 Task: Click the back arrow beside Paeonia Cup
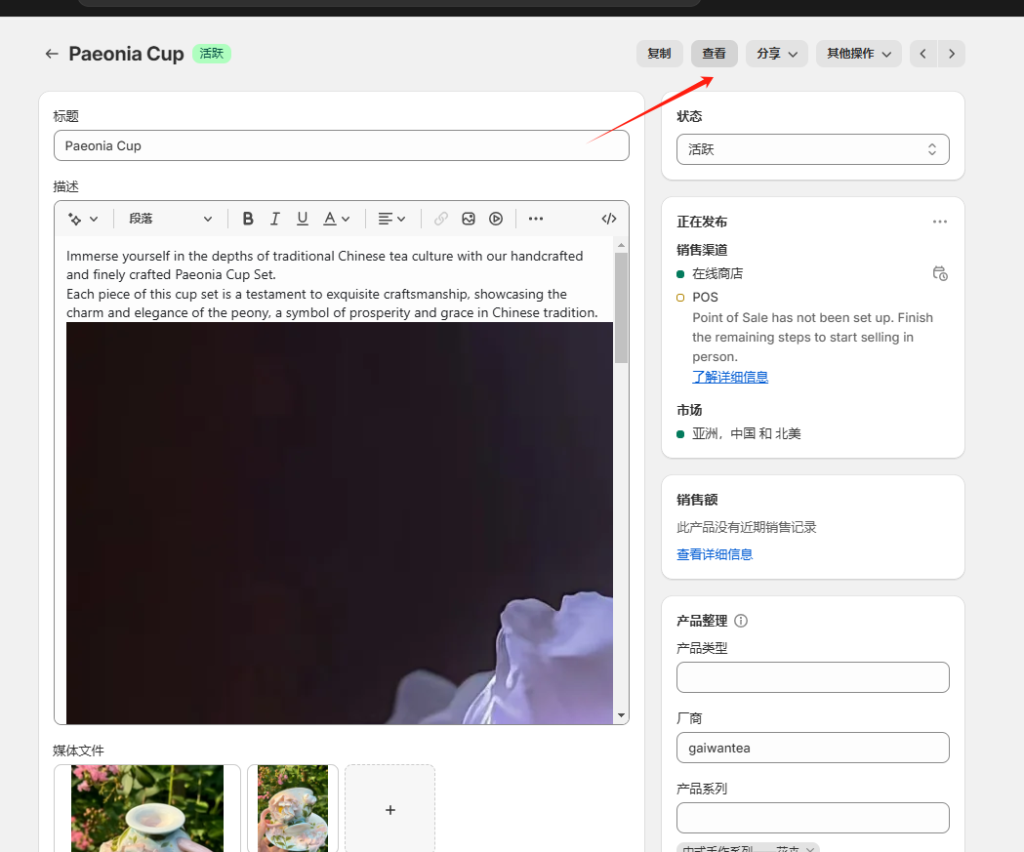[52, 54]
